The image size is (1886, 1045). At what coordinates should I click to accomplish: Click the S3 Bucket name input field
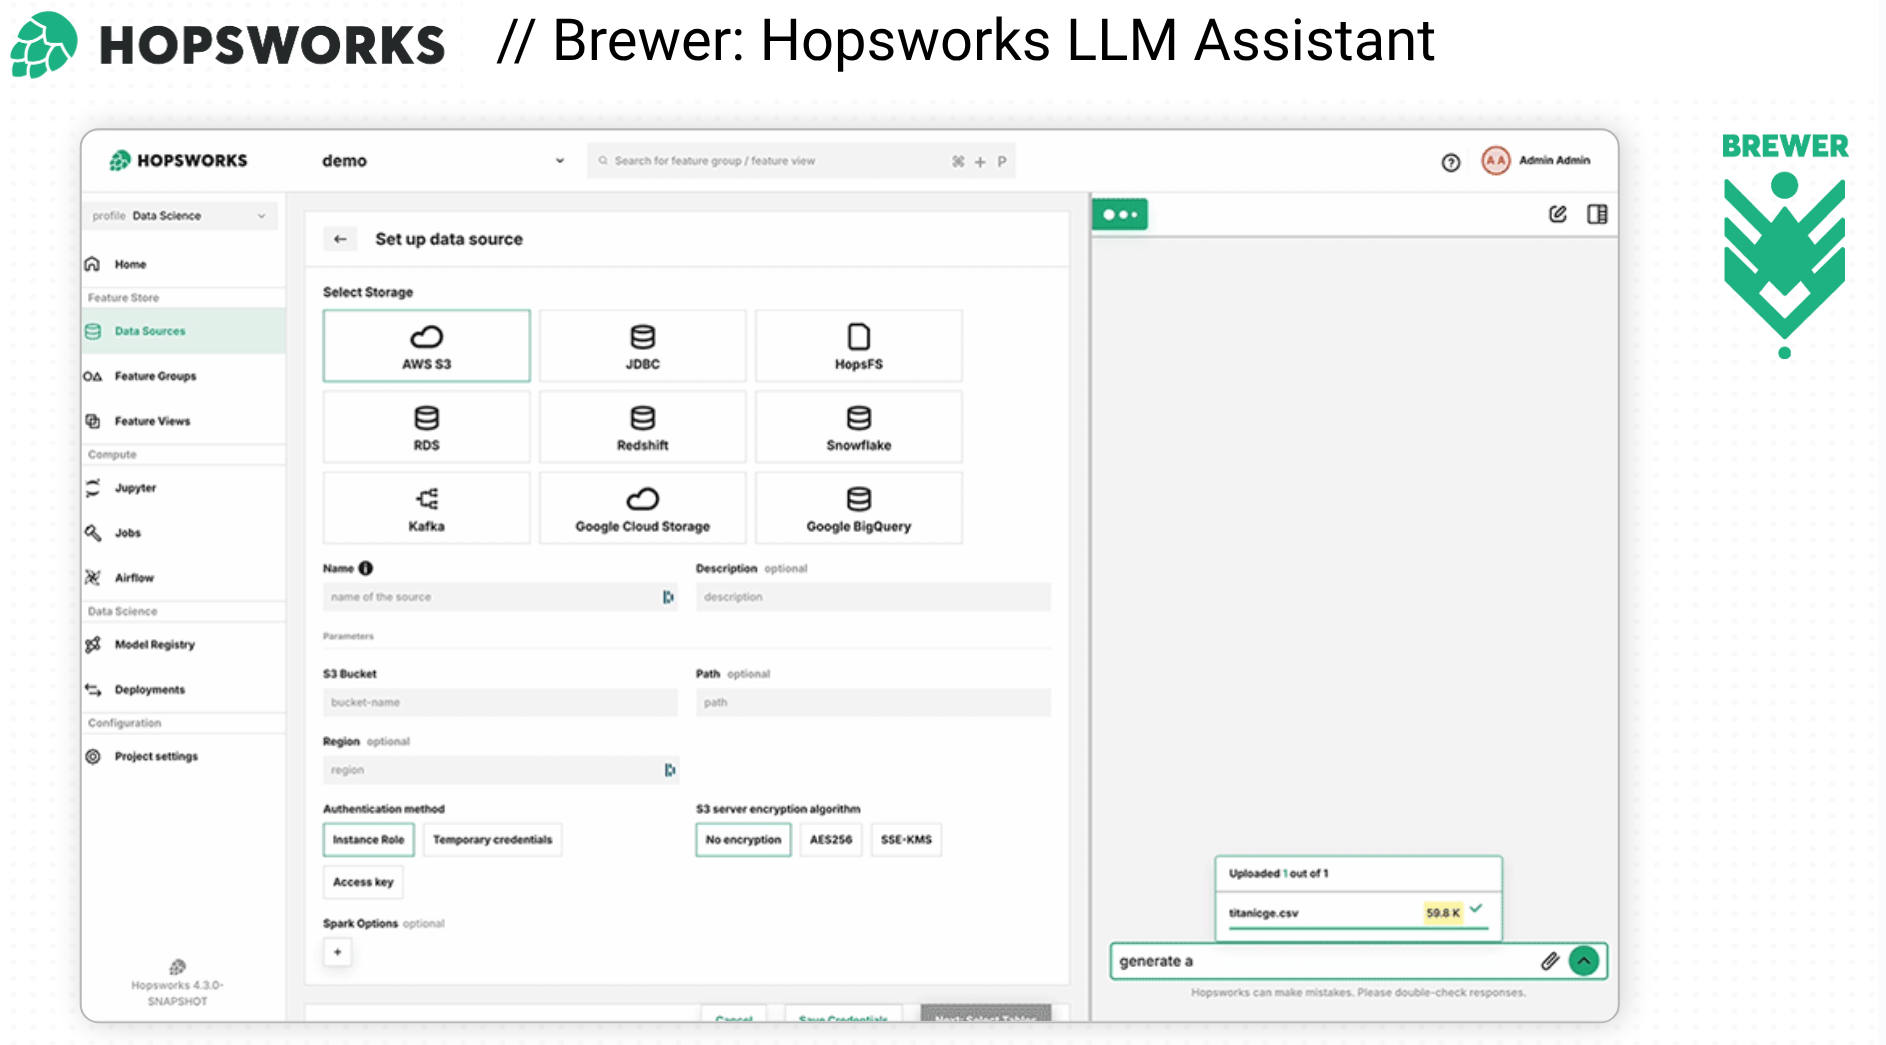(499, 703)
